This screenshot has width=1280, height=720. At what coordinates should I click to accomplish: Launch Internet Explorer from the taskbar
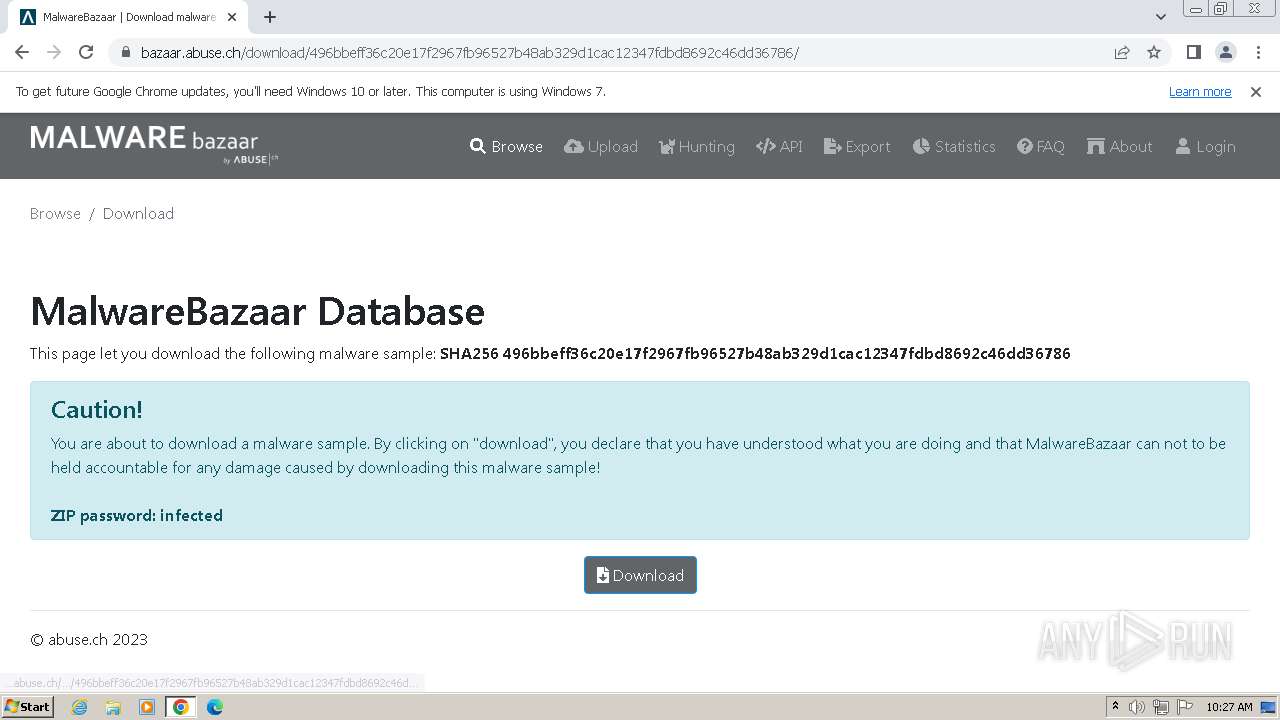click(79, 707)
